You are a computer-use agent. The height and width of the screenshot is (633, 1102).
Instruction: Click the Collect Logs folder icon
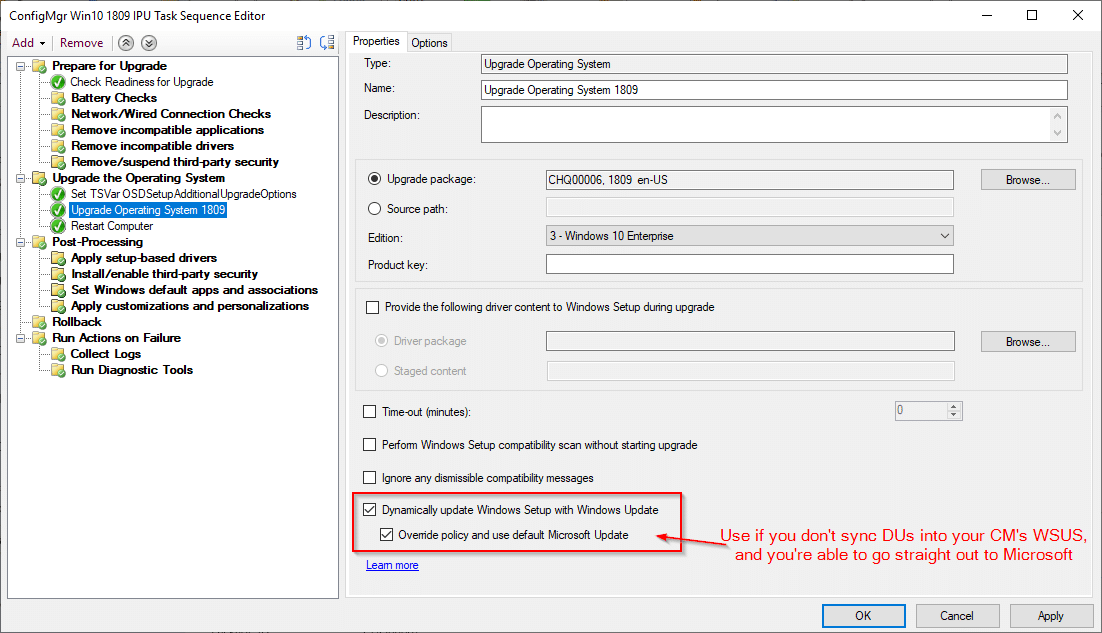coord(58,354)
